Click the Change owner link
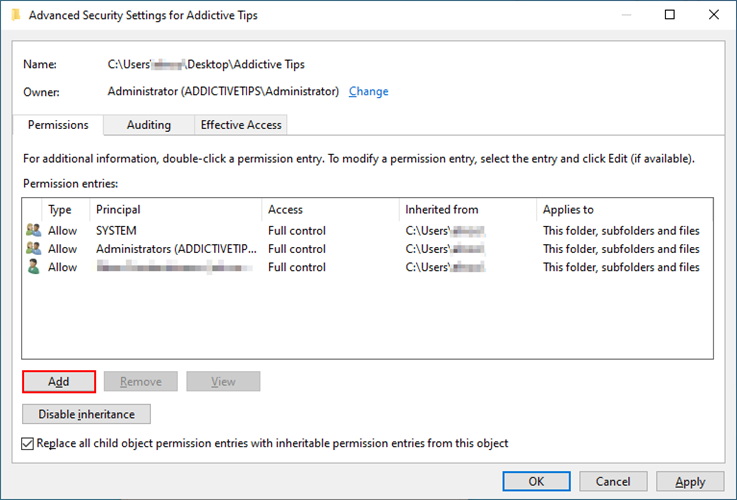Viewport: 737px width, 500px height. point(368,91)
